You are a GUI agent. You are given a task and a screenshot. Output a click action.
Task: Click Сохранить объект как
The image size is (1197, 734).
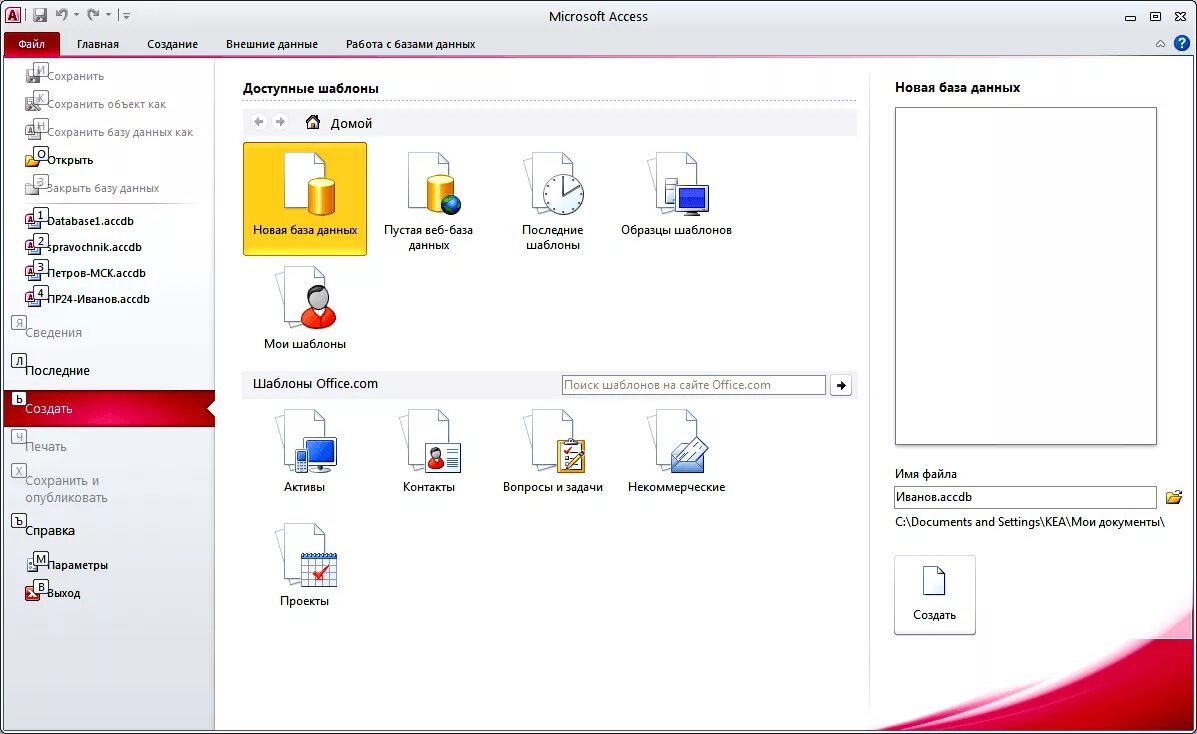coord(108,104)
